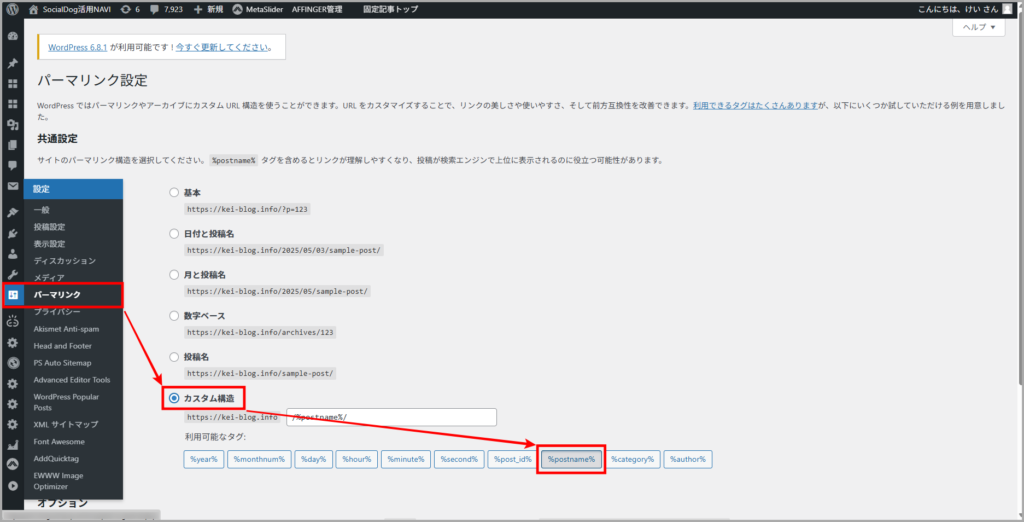Insert the %year% tag

(x=204, y=459)
